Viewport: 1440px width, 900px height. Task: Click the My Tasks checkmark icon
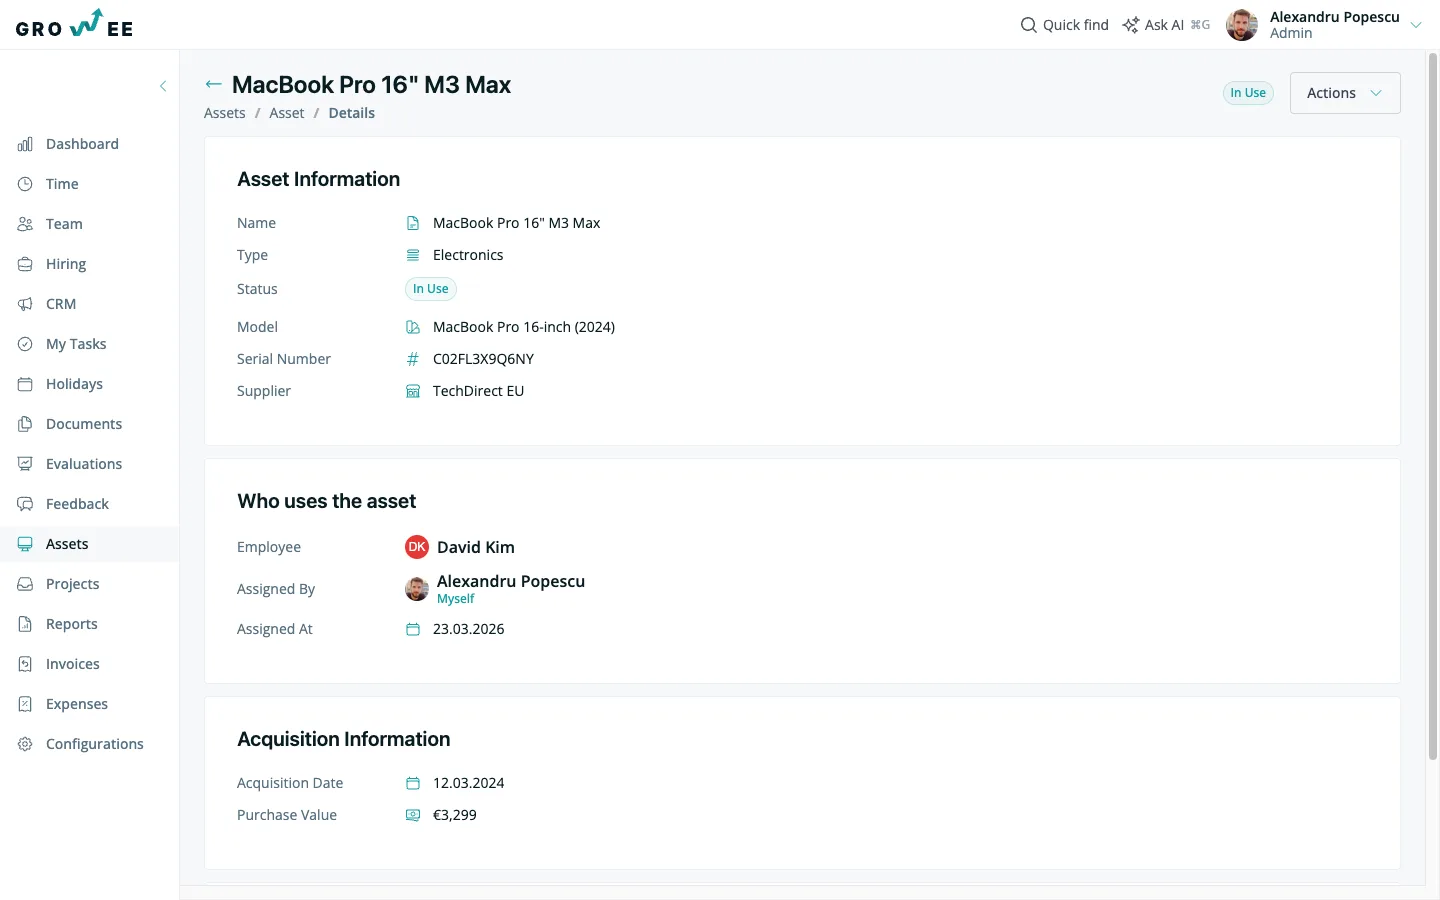coord(25,344)
